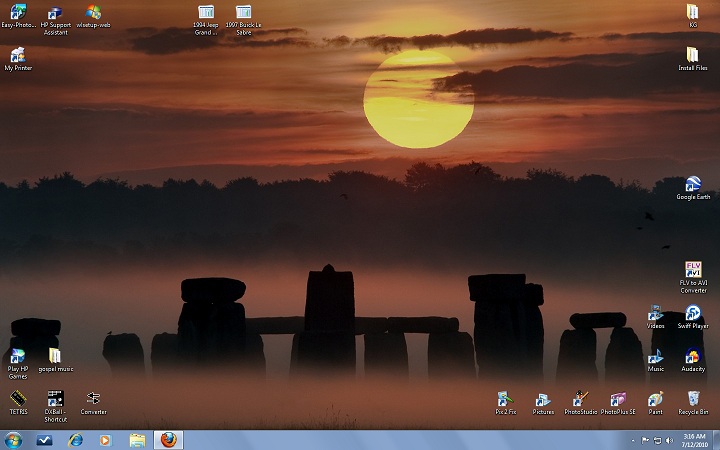Open Play HP Games shortcut
Viewport: 720px width, 450px height.
pos(18,364)
